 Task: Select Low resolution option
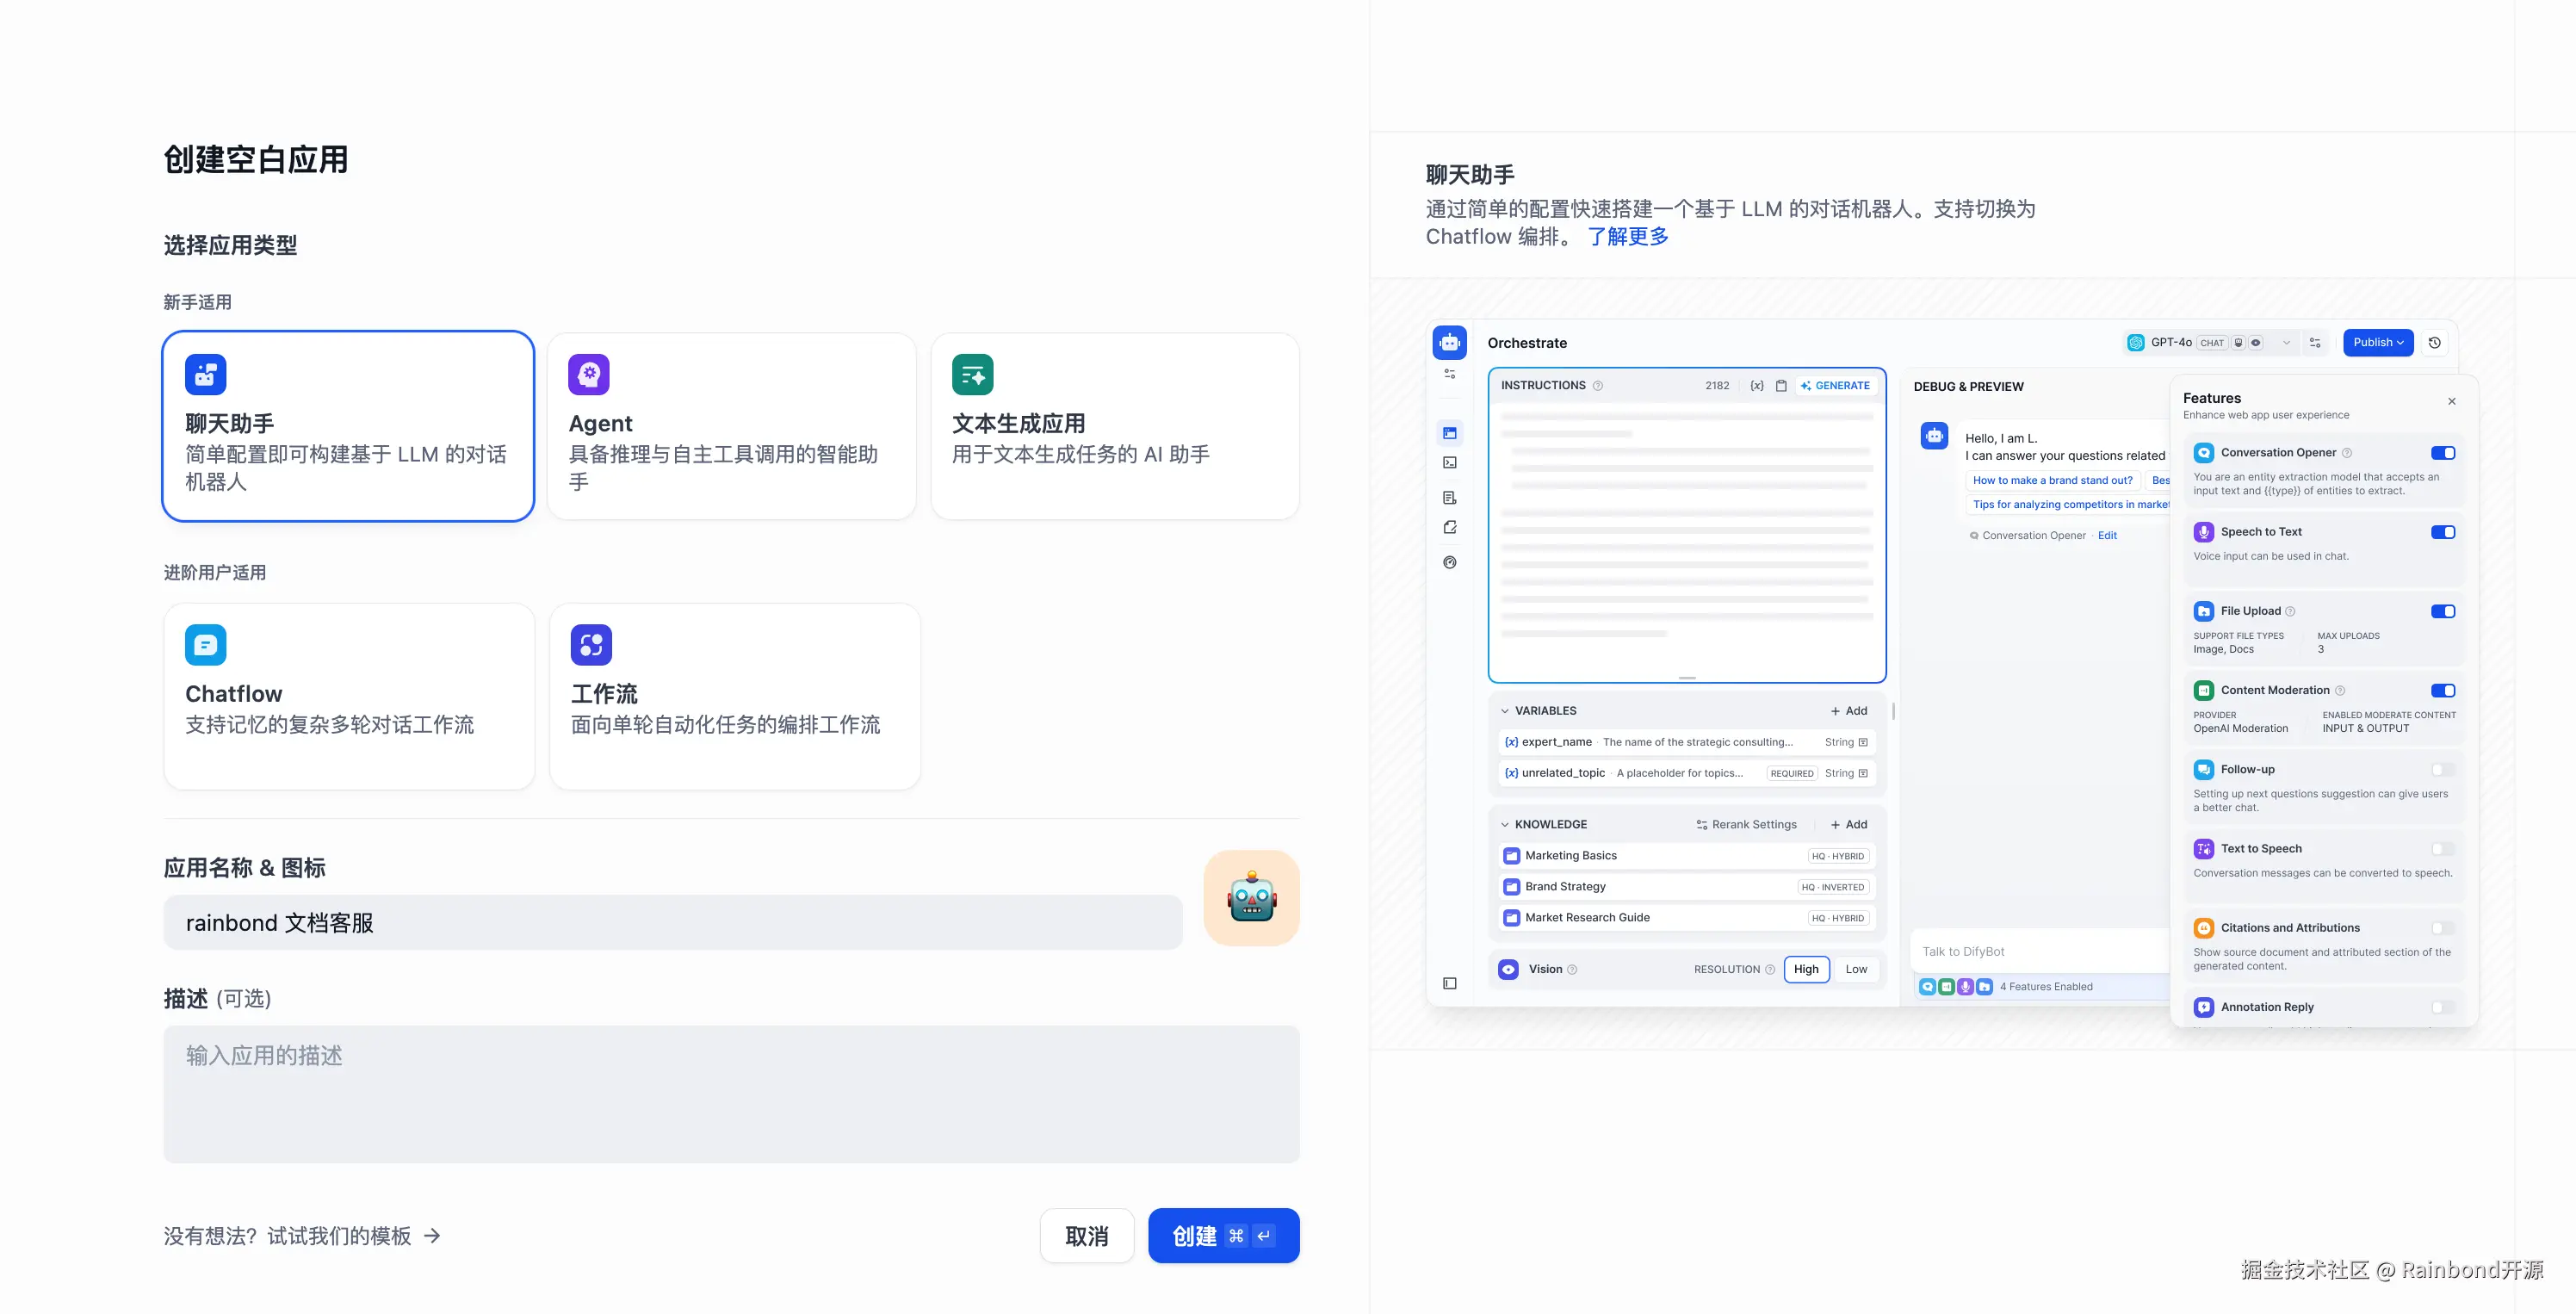tap(1855, 969)
